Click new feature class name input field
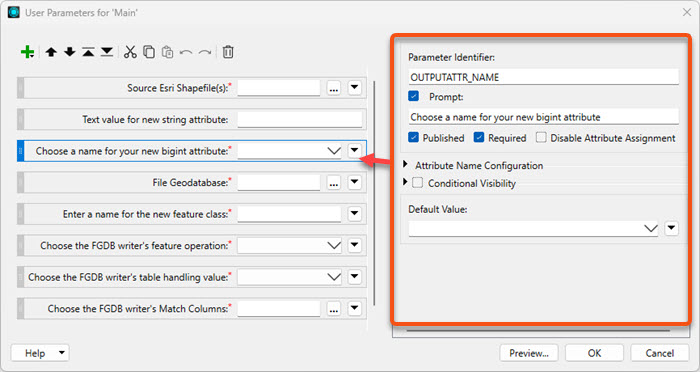700x372 pixels. 289,214
